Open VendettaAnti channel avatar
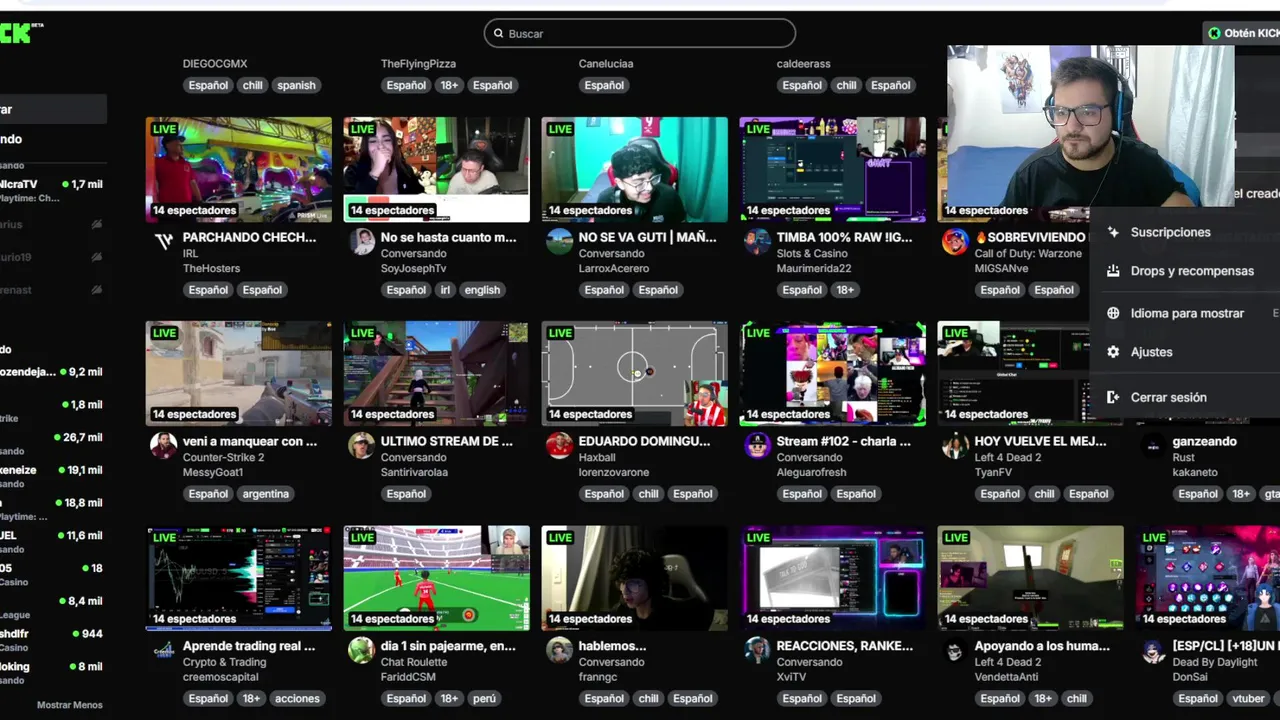This screenshot has width=1280, height=720. tap(956, 651)
